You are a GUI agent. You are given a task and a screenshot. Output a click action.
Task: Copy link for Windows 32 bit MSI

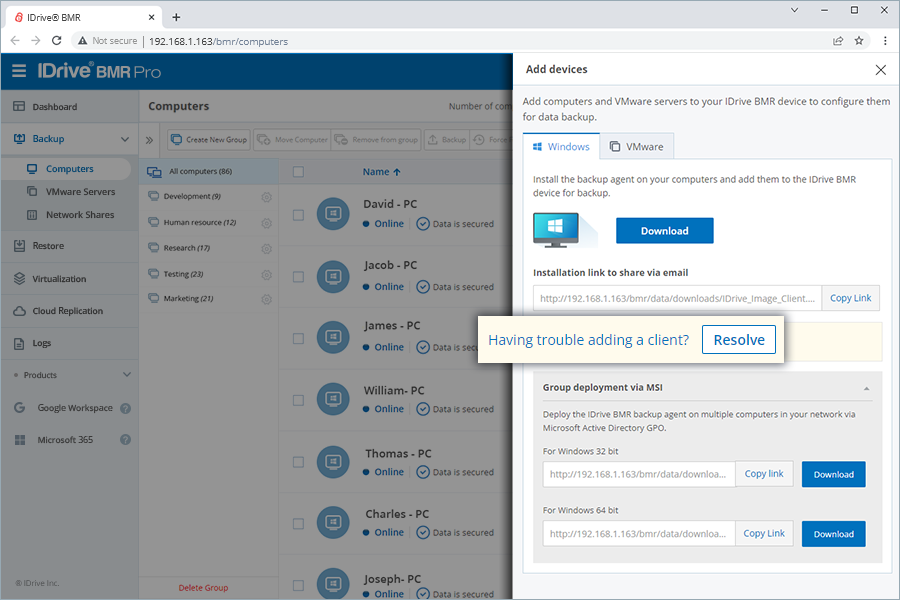click(x=764, y=474)
